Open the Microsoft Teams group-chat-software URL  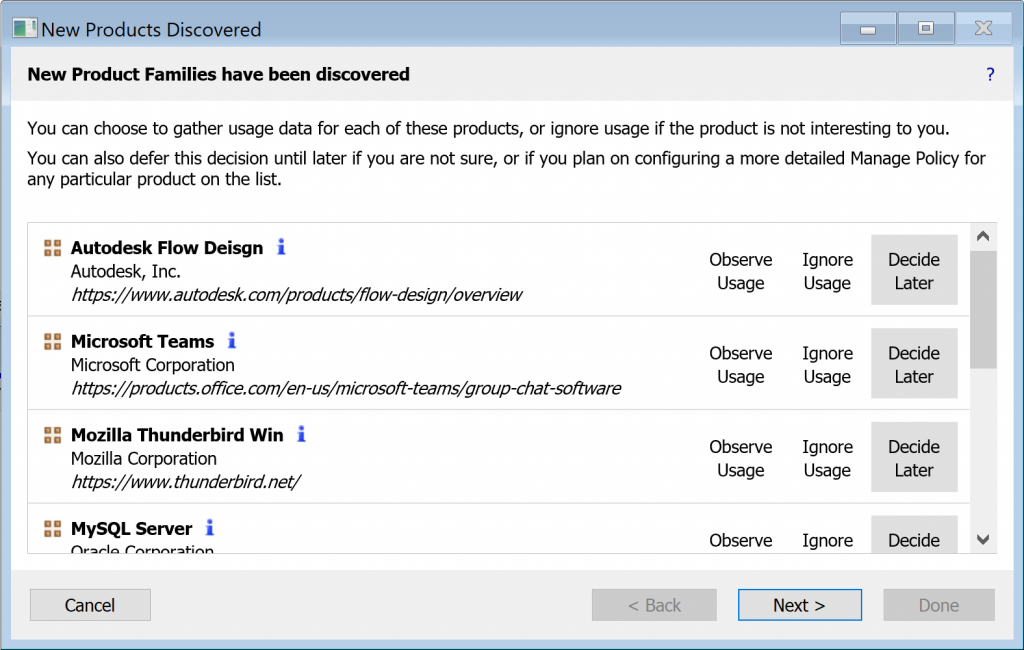pyautogui.click(x=346, y=388)
